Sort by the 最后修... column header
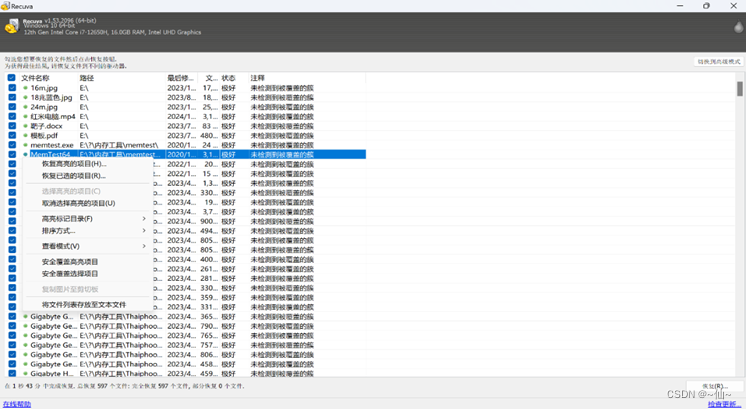This screenshot has width=746, height=409. click(x=181, y=78)
